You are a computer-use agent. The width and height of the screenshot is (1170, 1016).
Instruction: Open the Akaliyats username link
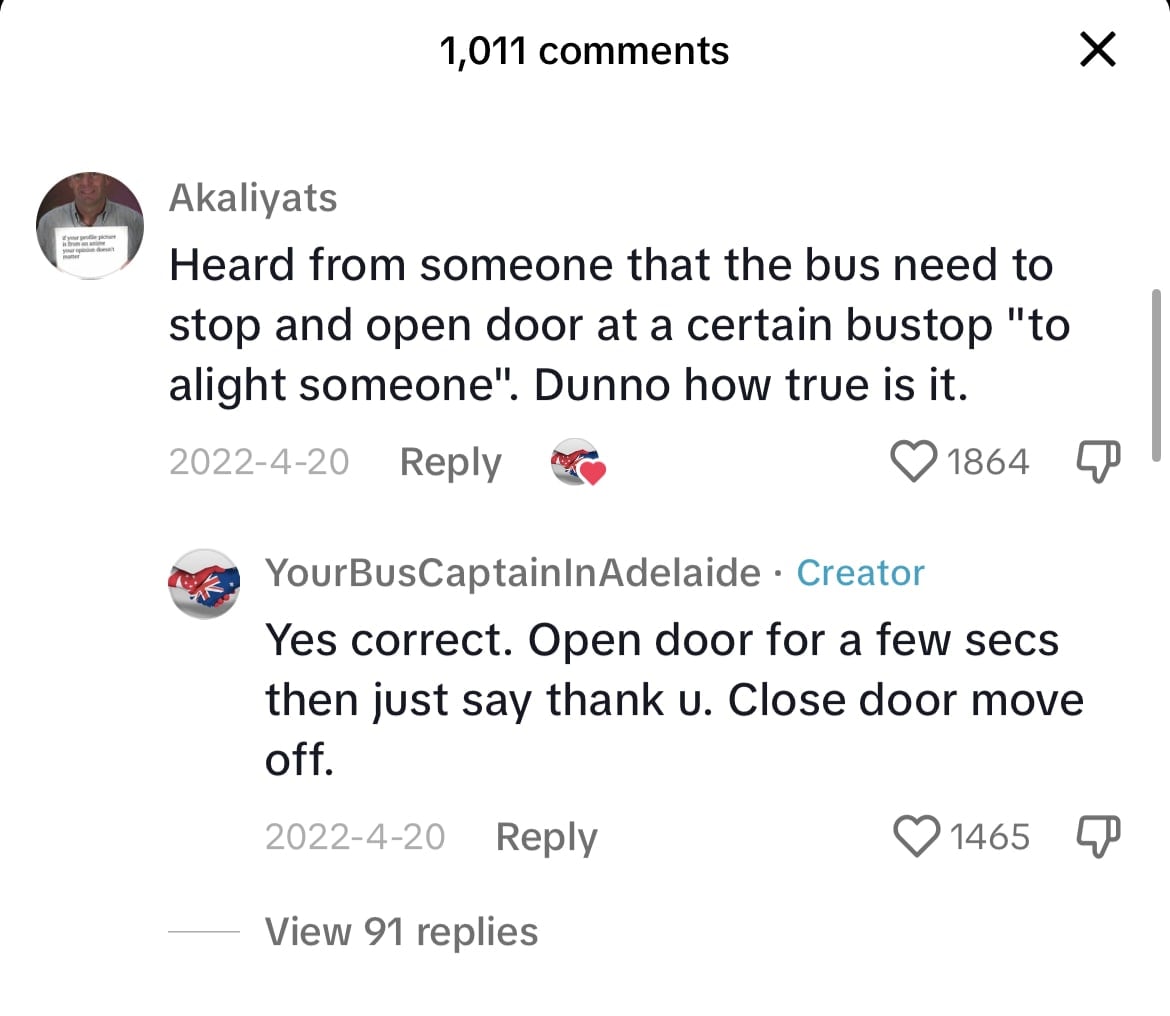coord(253,198)
